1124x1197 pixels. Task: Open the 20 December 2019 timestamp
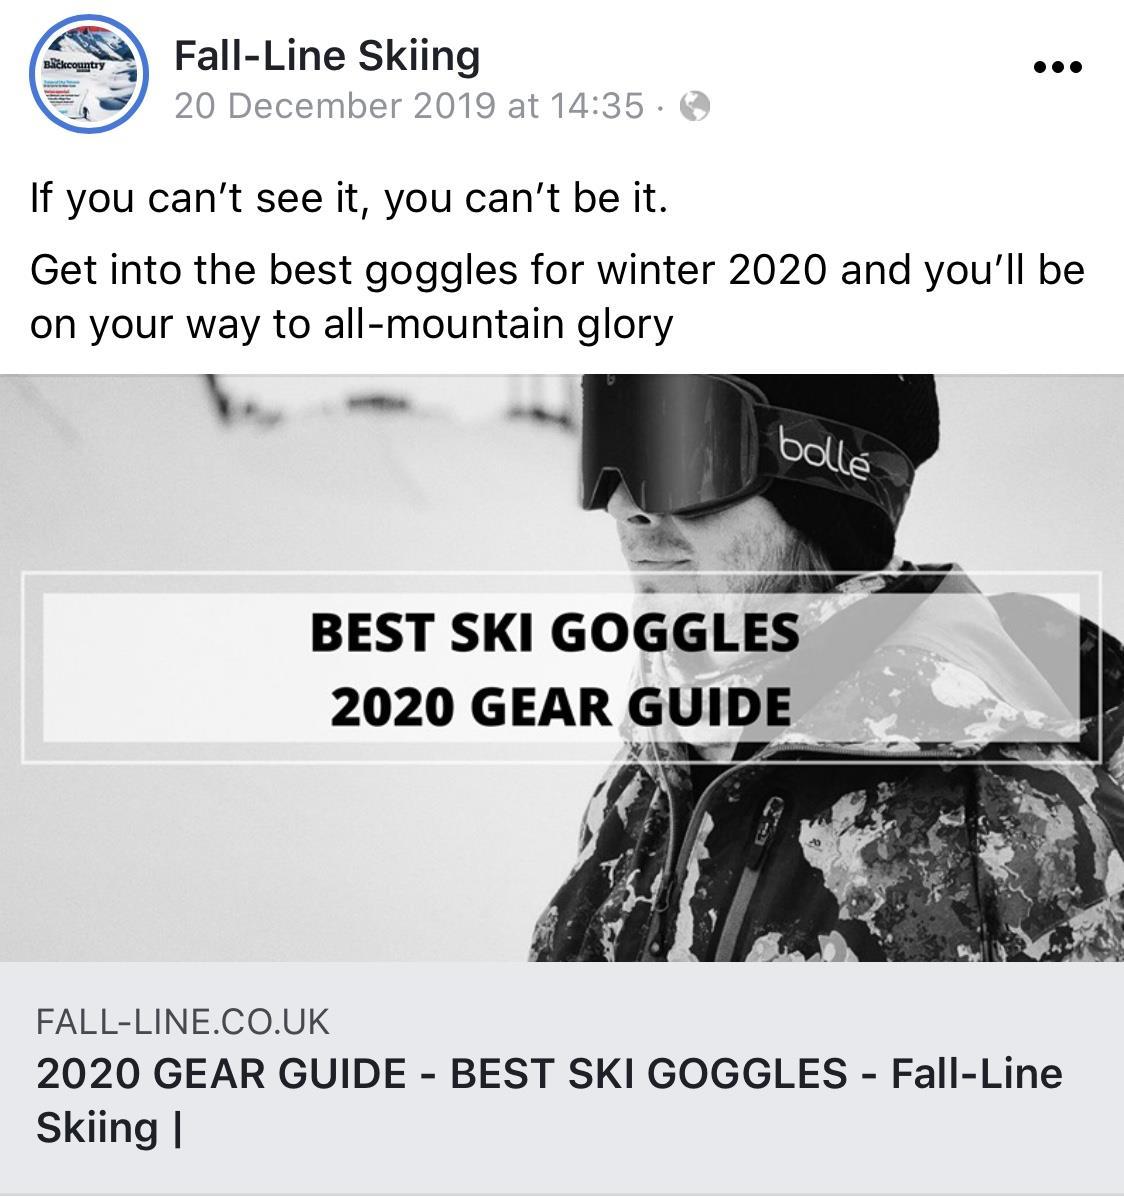coord(409,106)
